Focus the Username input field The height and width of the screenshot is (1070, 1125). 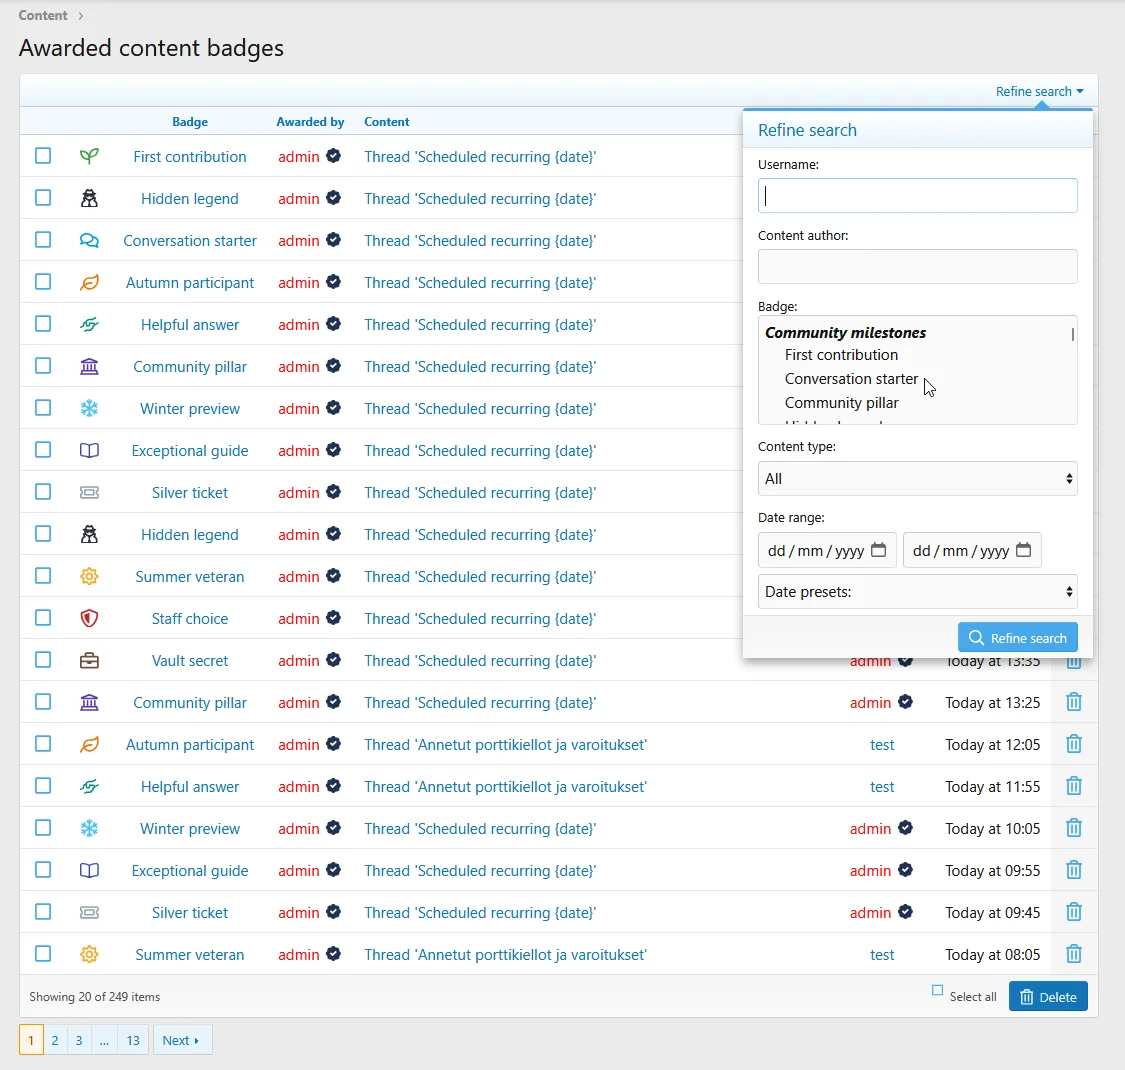pos(918,195)
